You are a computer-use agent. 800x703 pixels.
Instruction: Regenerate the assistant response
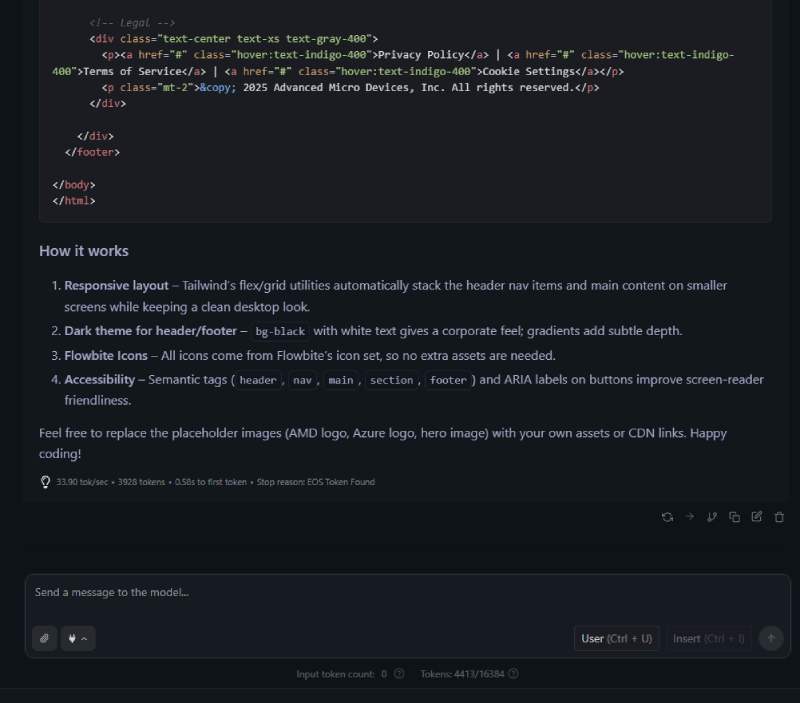point(667,517)
